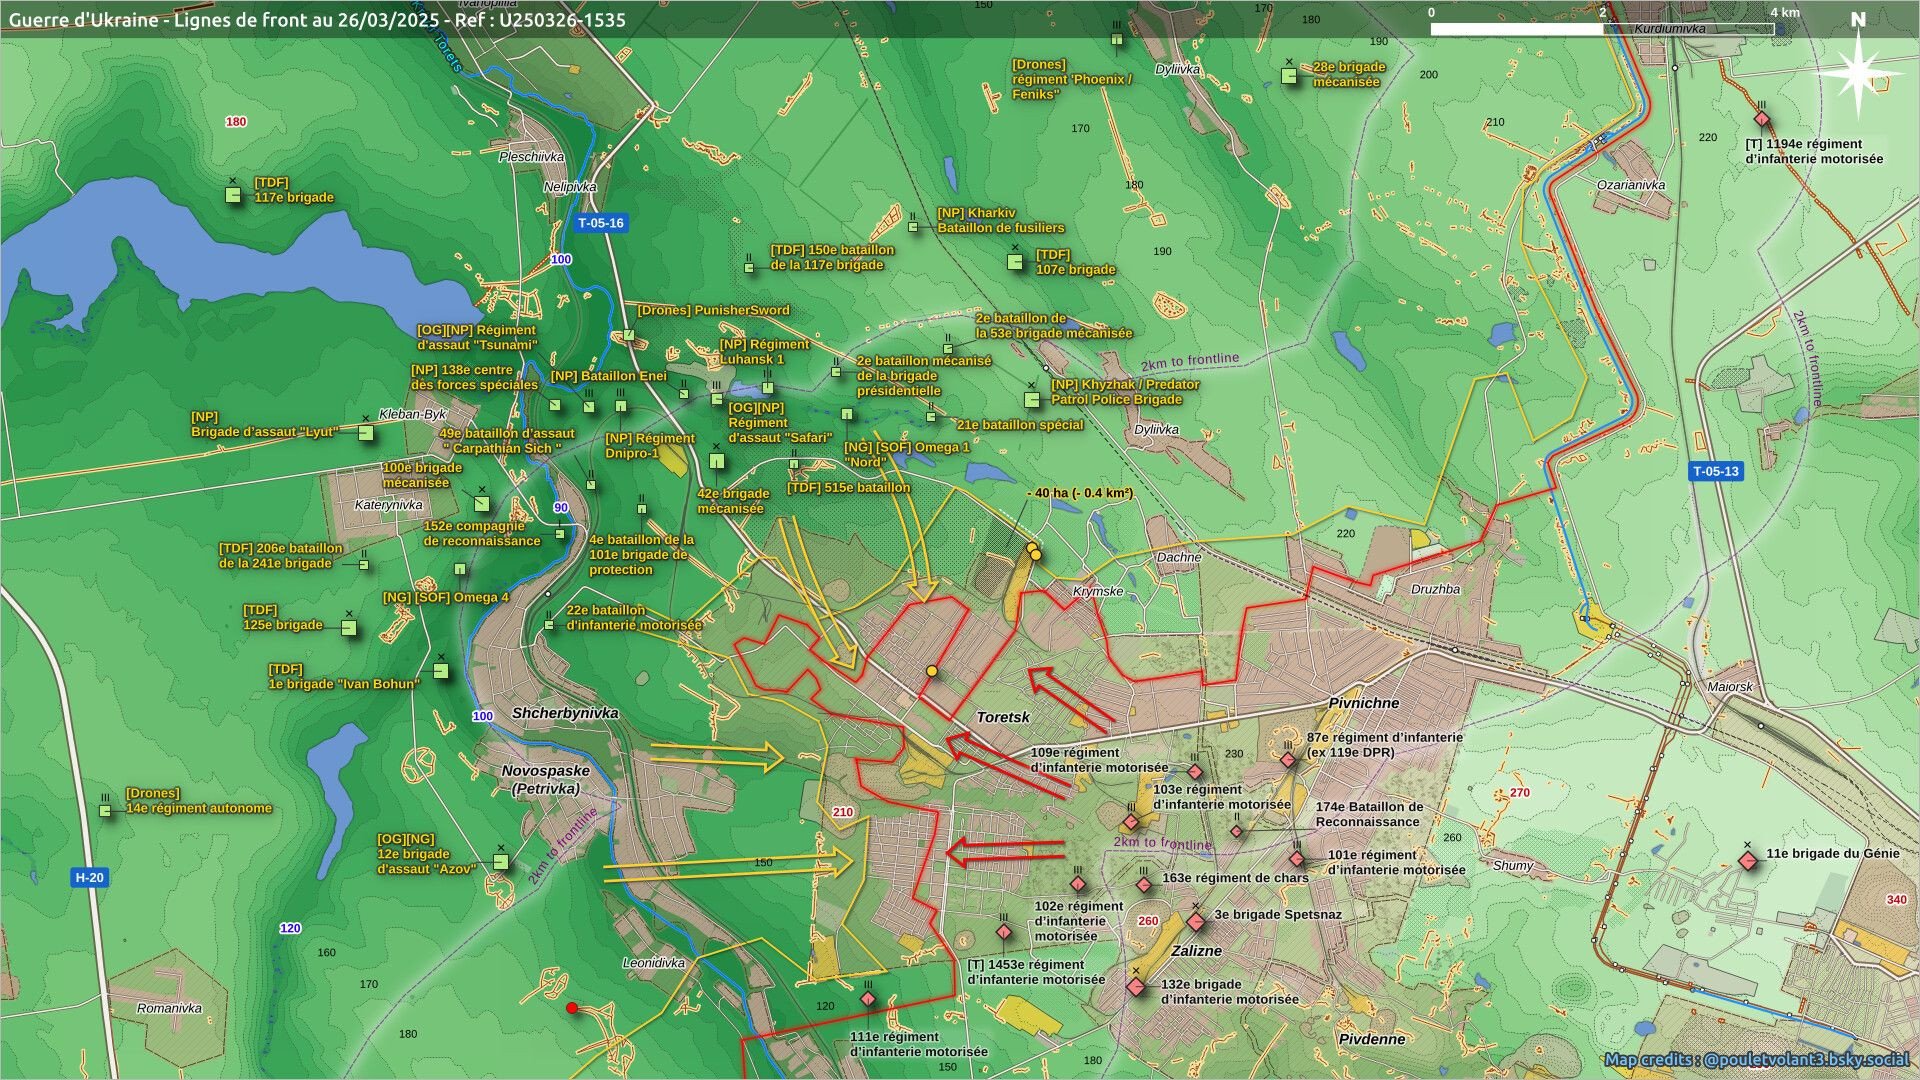The height and width of the screenshot is (1080, 1920).
Task: Click the 206e bataillon TDF marker
Action: [x=364, y=565]
